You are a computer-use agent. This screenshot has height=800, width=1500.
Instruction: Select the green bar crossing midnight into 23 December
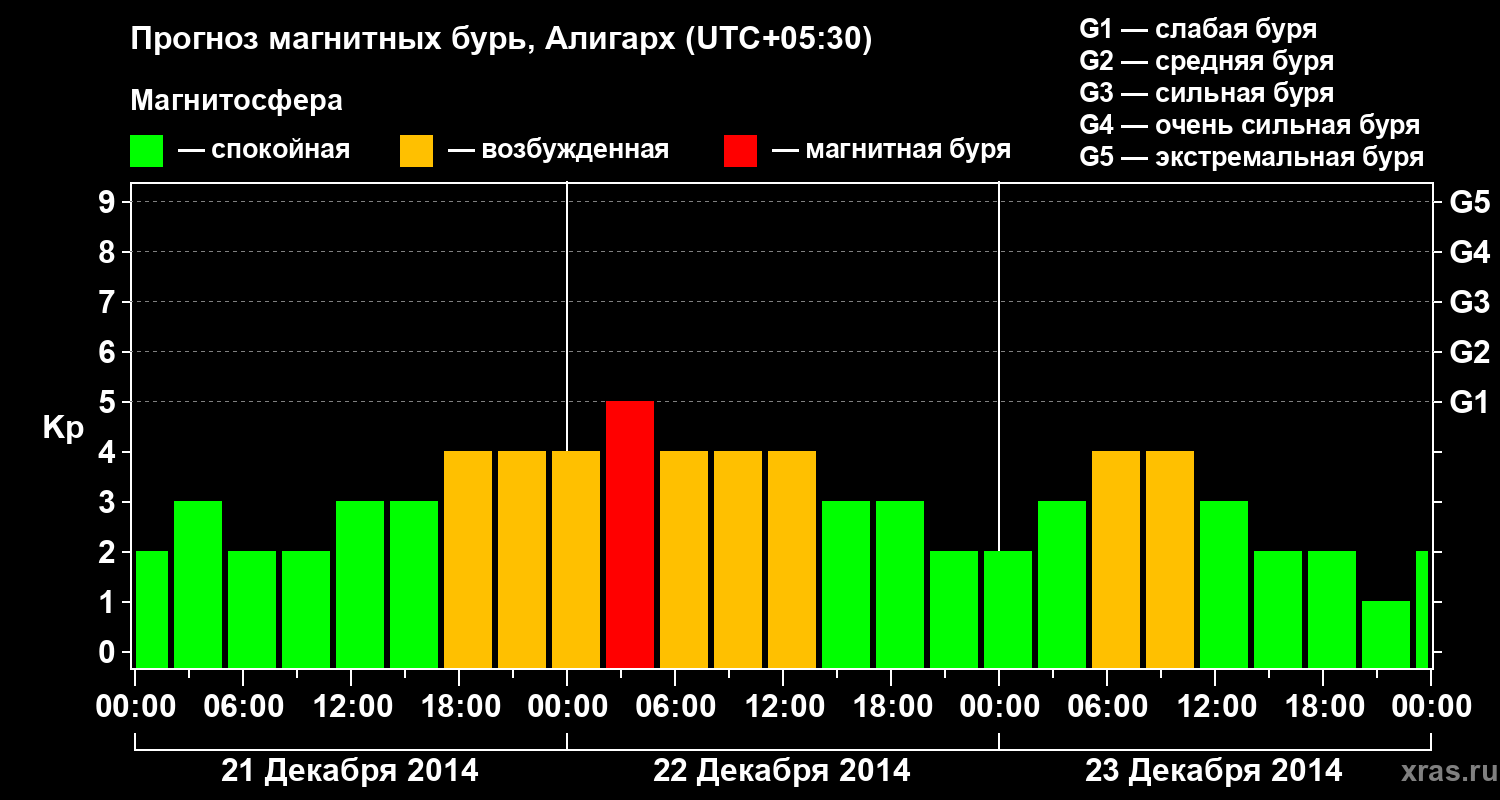click(1008, 609)
